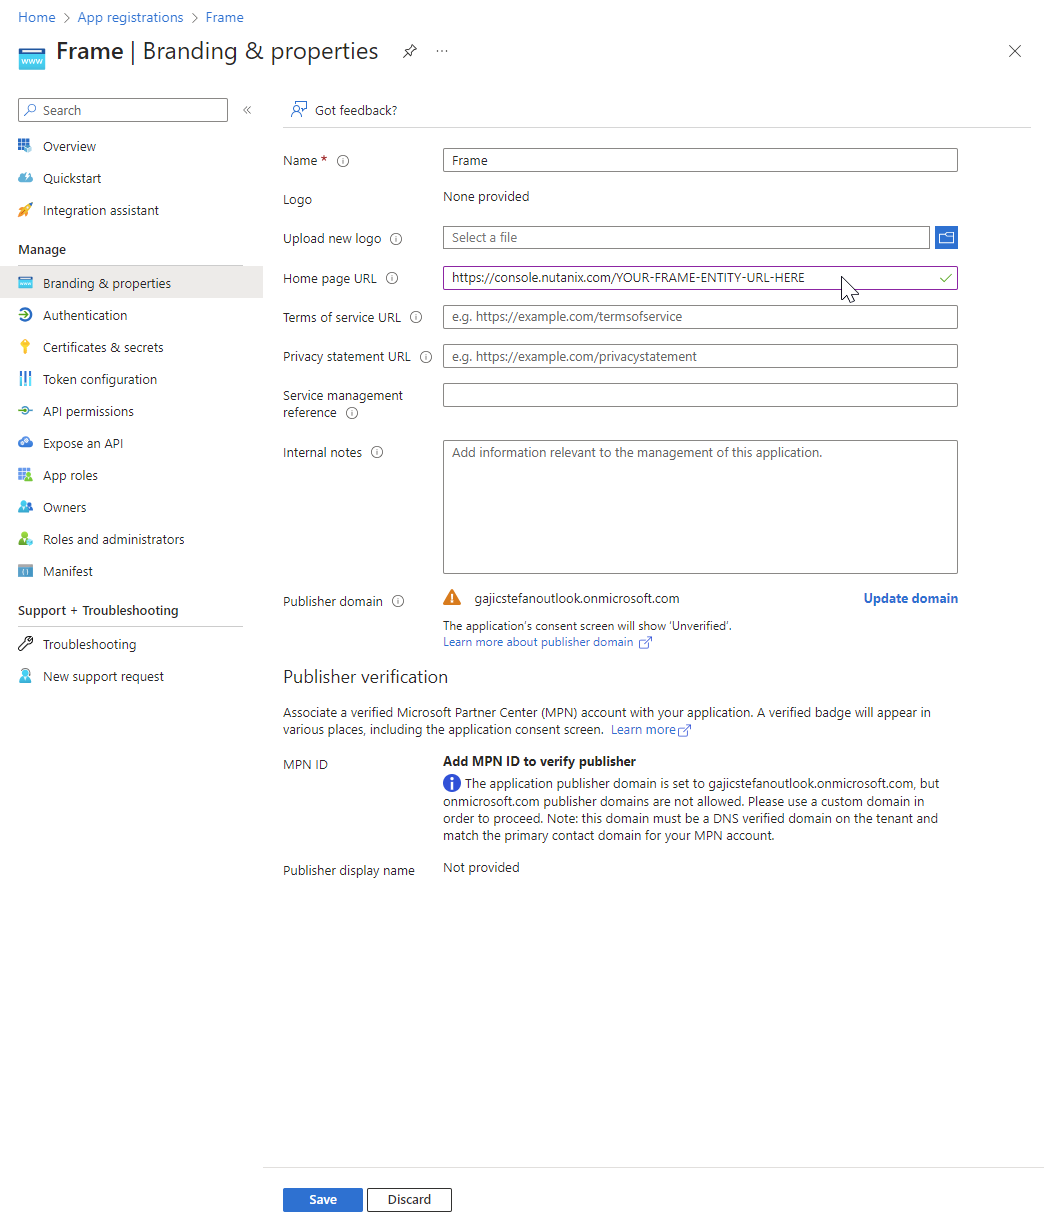The image size is (1044, 1226).
Task: Show info tooltip for Publisher domain
Action: tap(398, 601)
